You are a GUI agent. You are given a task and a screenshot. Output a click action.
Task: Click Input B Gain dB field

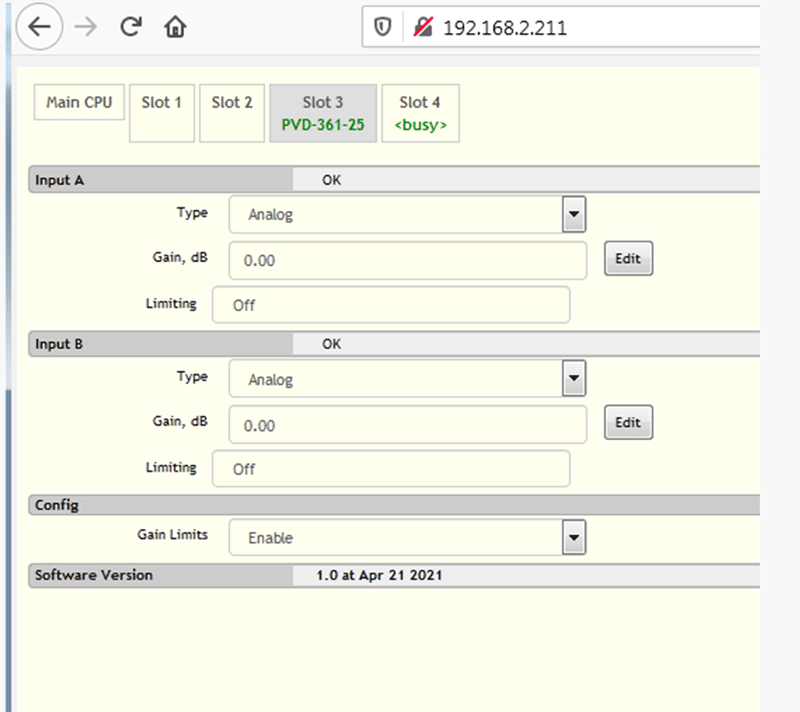407,425
